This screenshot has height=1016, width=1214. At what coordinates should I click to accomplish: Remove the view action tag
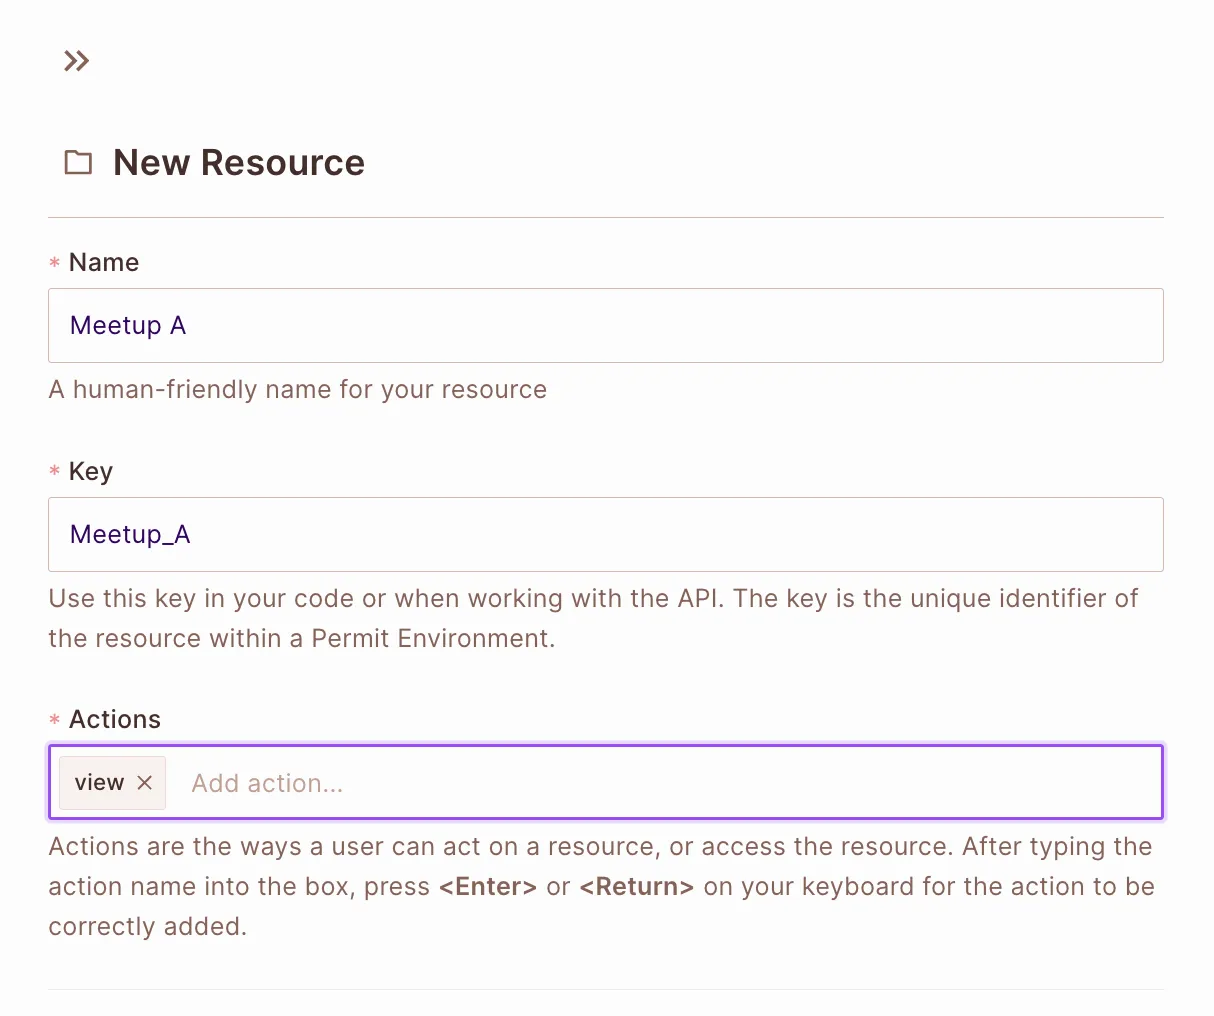pos(145,782)
